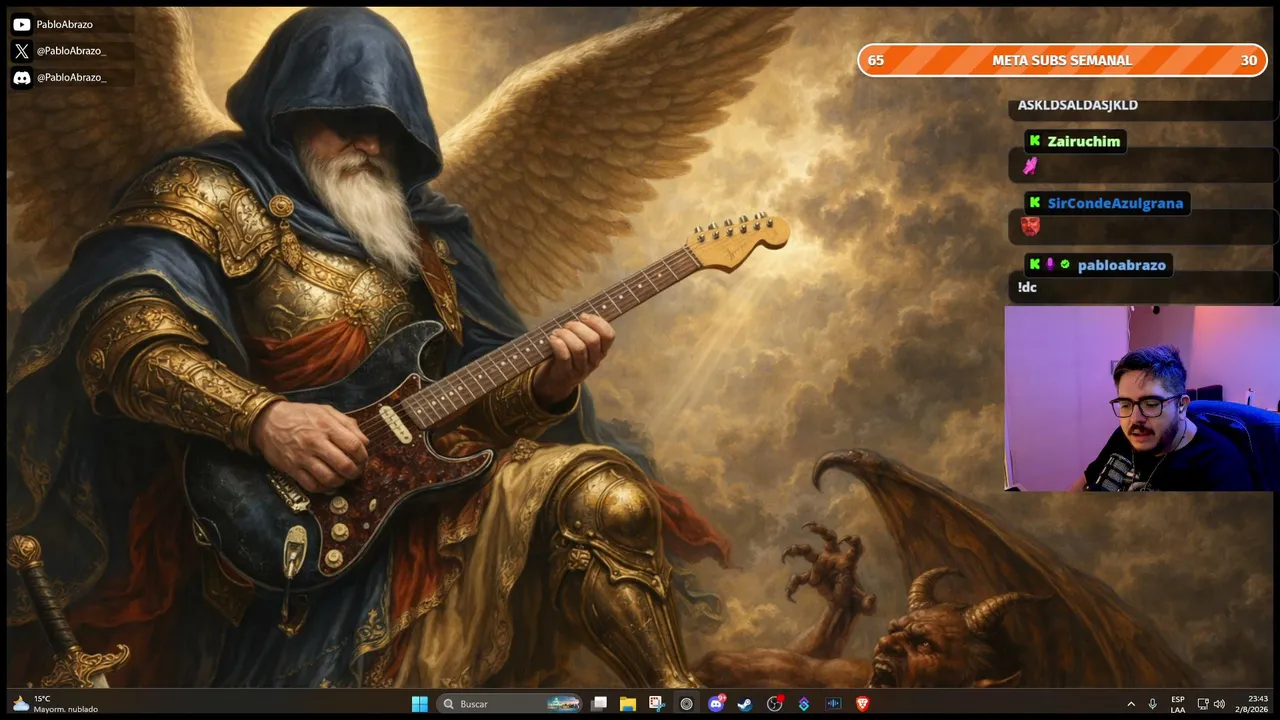The image size is (1280, 720).
Task: Show hidden system tray icons
Action: click(x=1131, y=704)
